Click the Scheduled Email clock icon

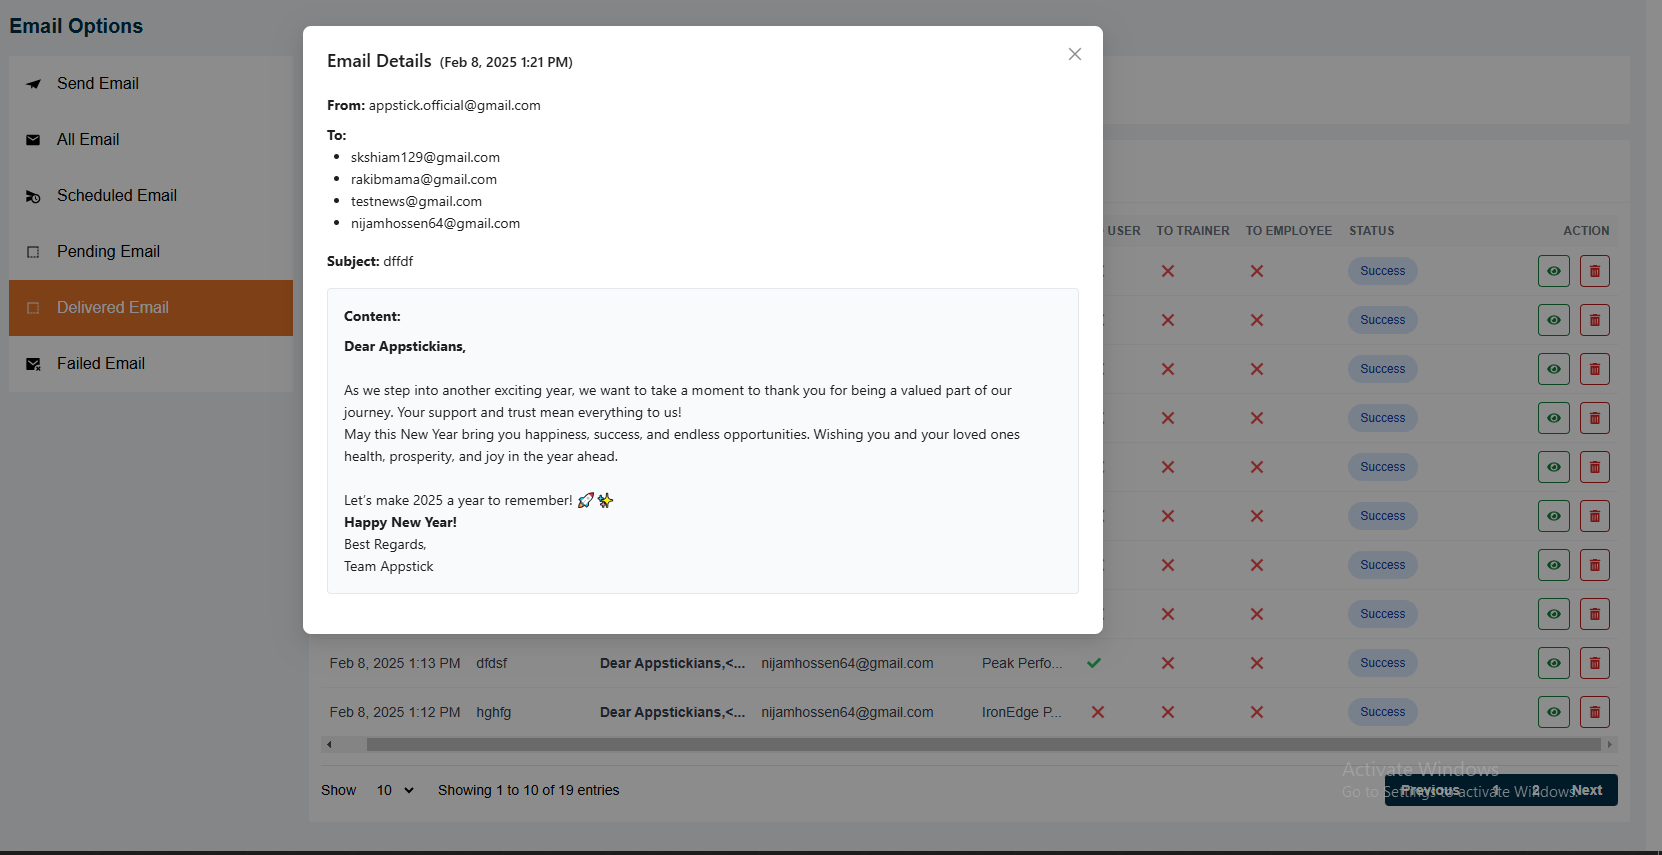[x=33, y=197]
